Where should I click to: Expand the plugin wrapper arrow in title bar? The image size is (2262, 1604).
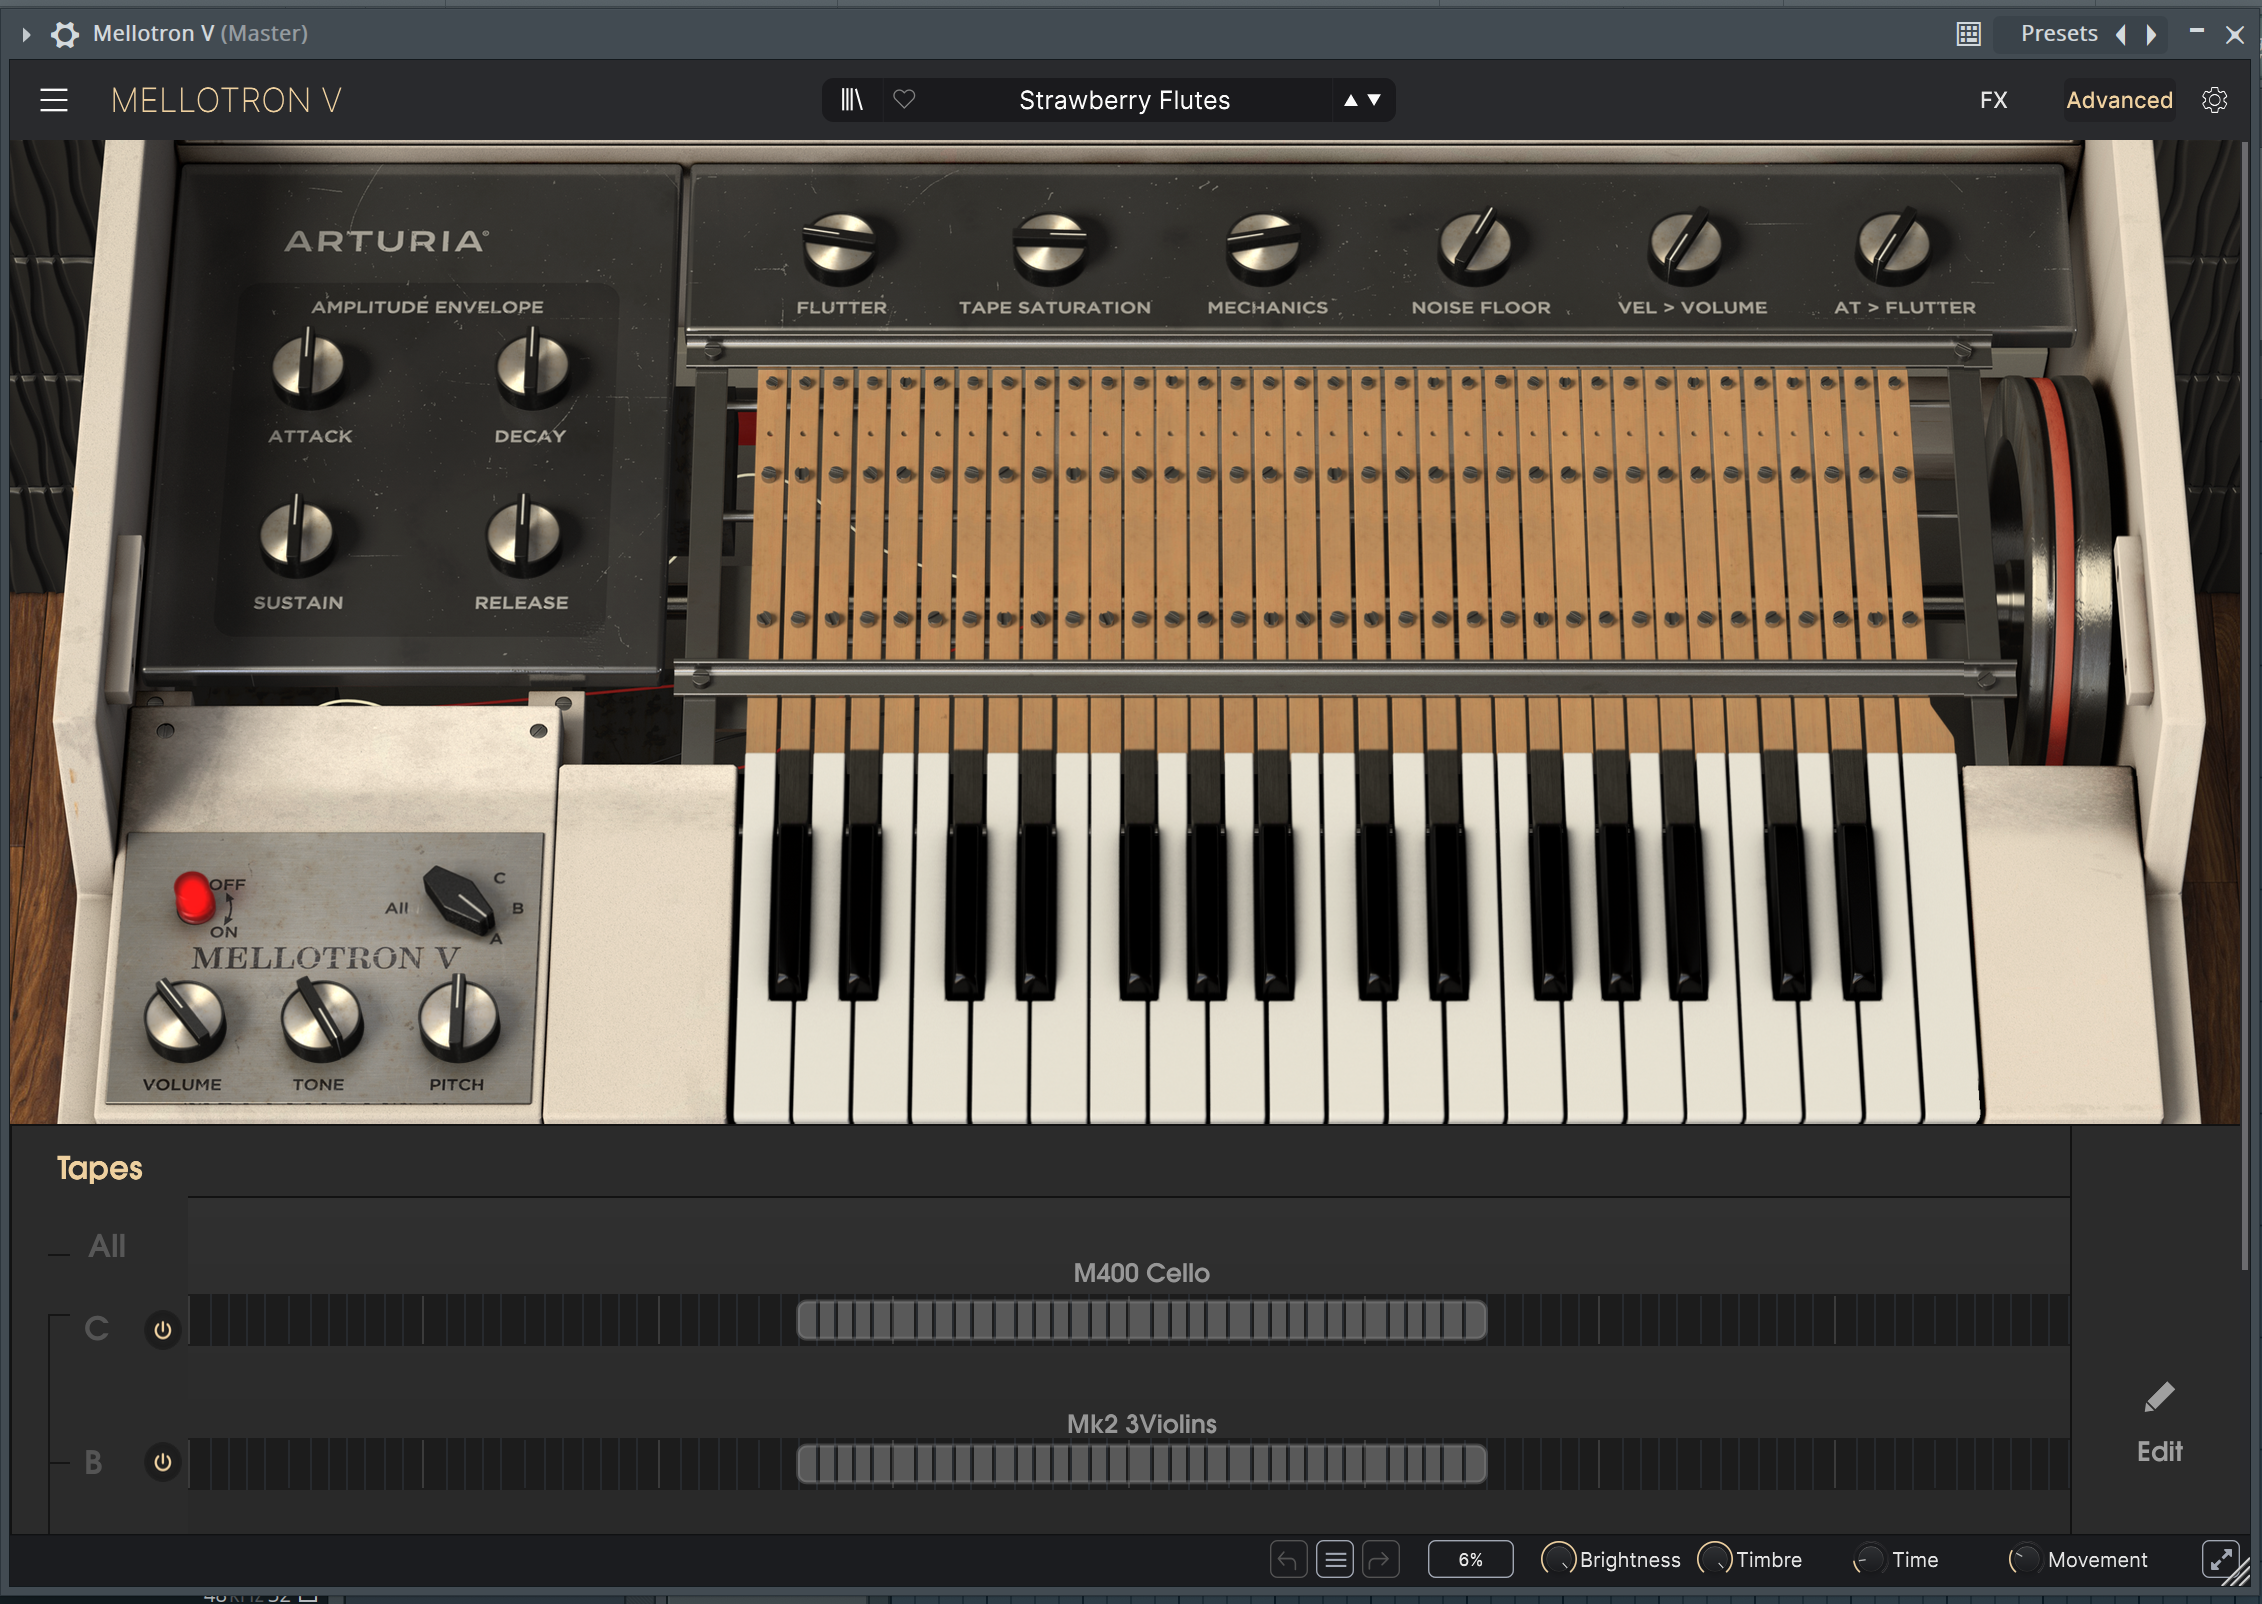[26, 35]
